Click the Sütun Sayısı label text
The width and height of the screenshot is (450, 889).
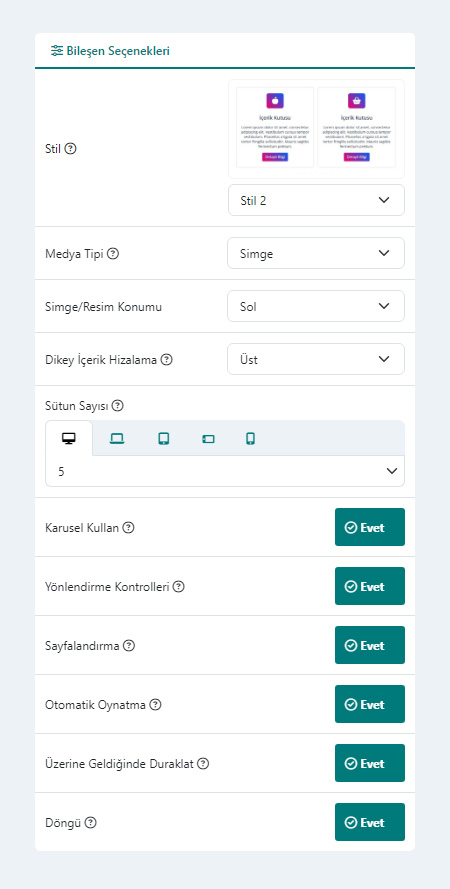[x=77, y=405]
